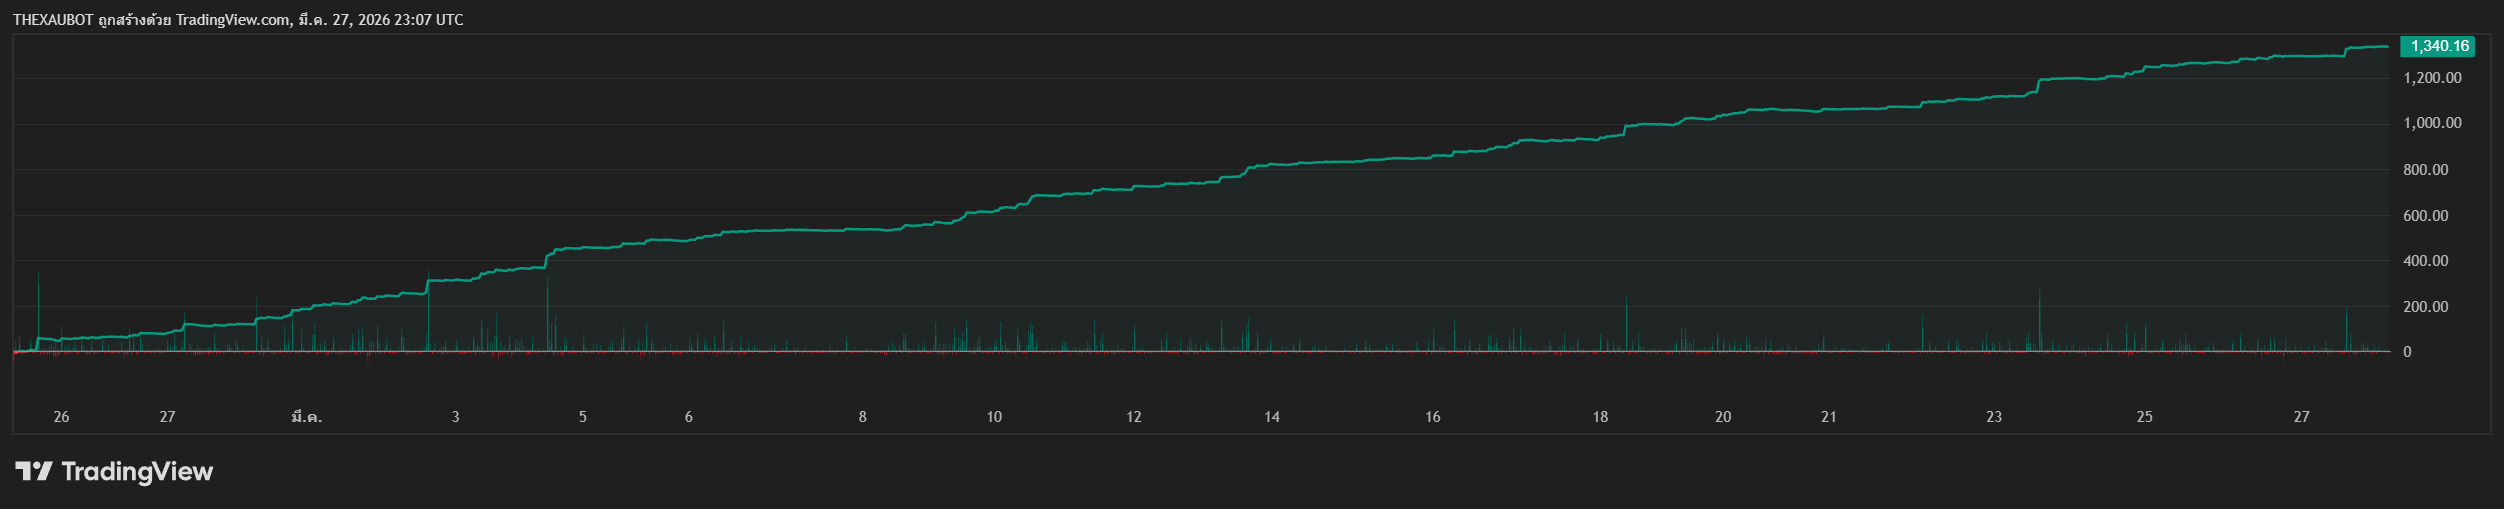The width and height of the screenshot is (2504, 509).
Task: Click the date label 25 on time axis
Action: [x=2145, y=417]
